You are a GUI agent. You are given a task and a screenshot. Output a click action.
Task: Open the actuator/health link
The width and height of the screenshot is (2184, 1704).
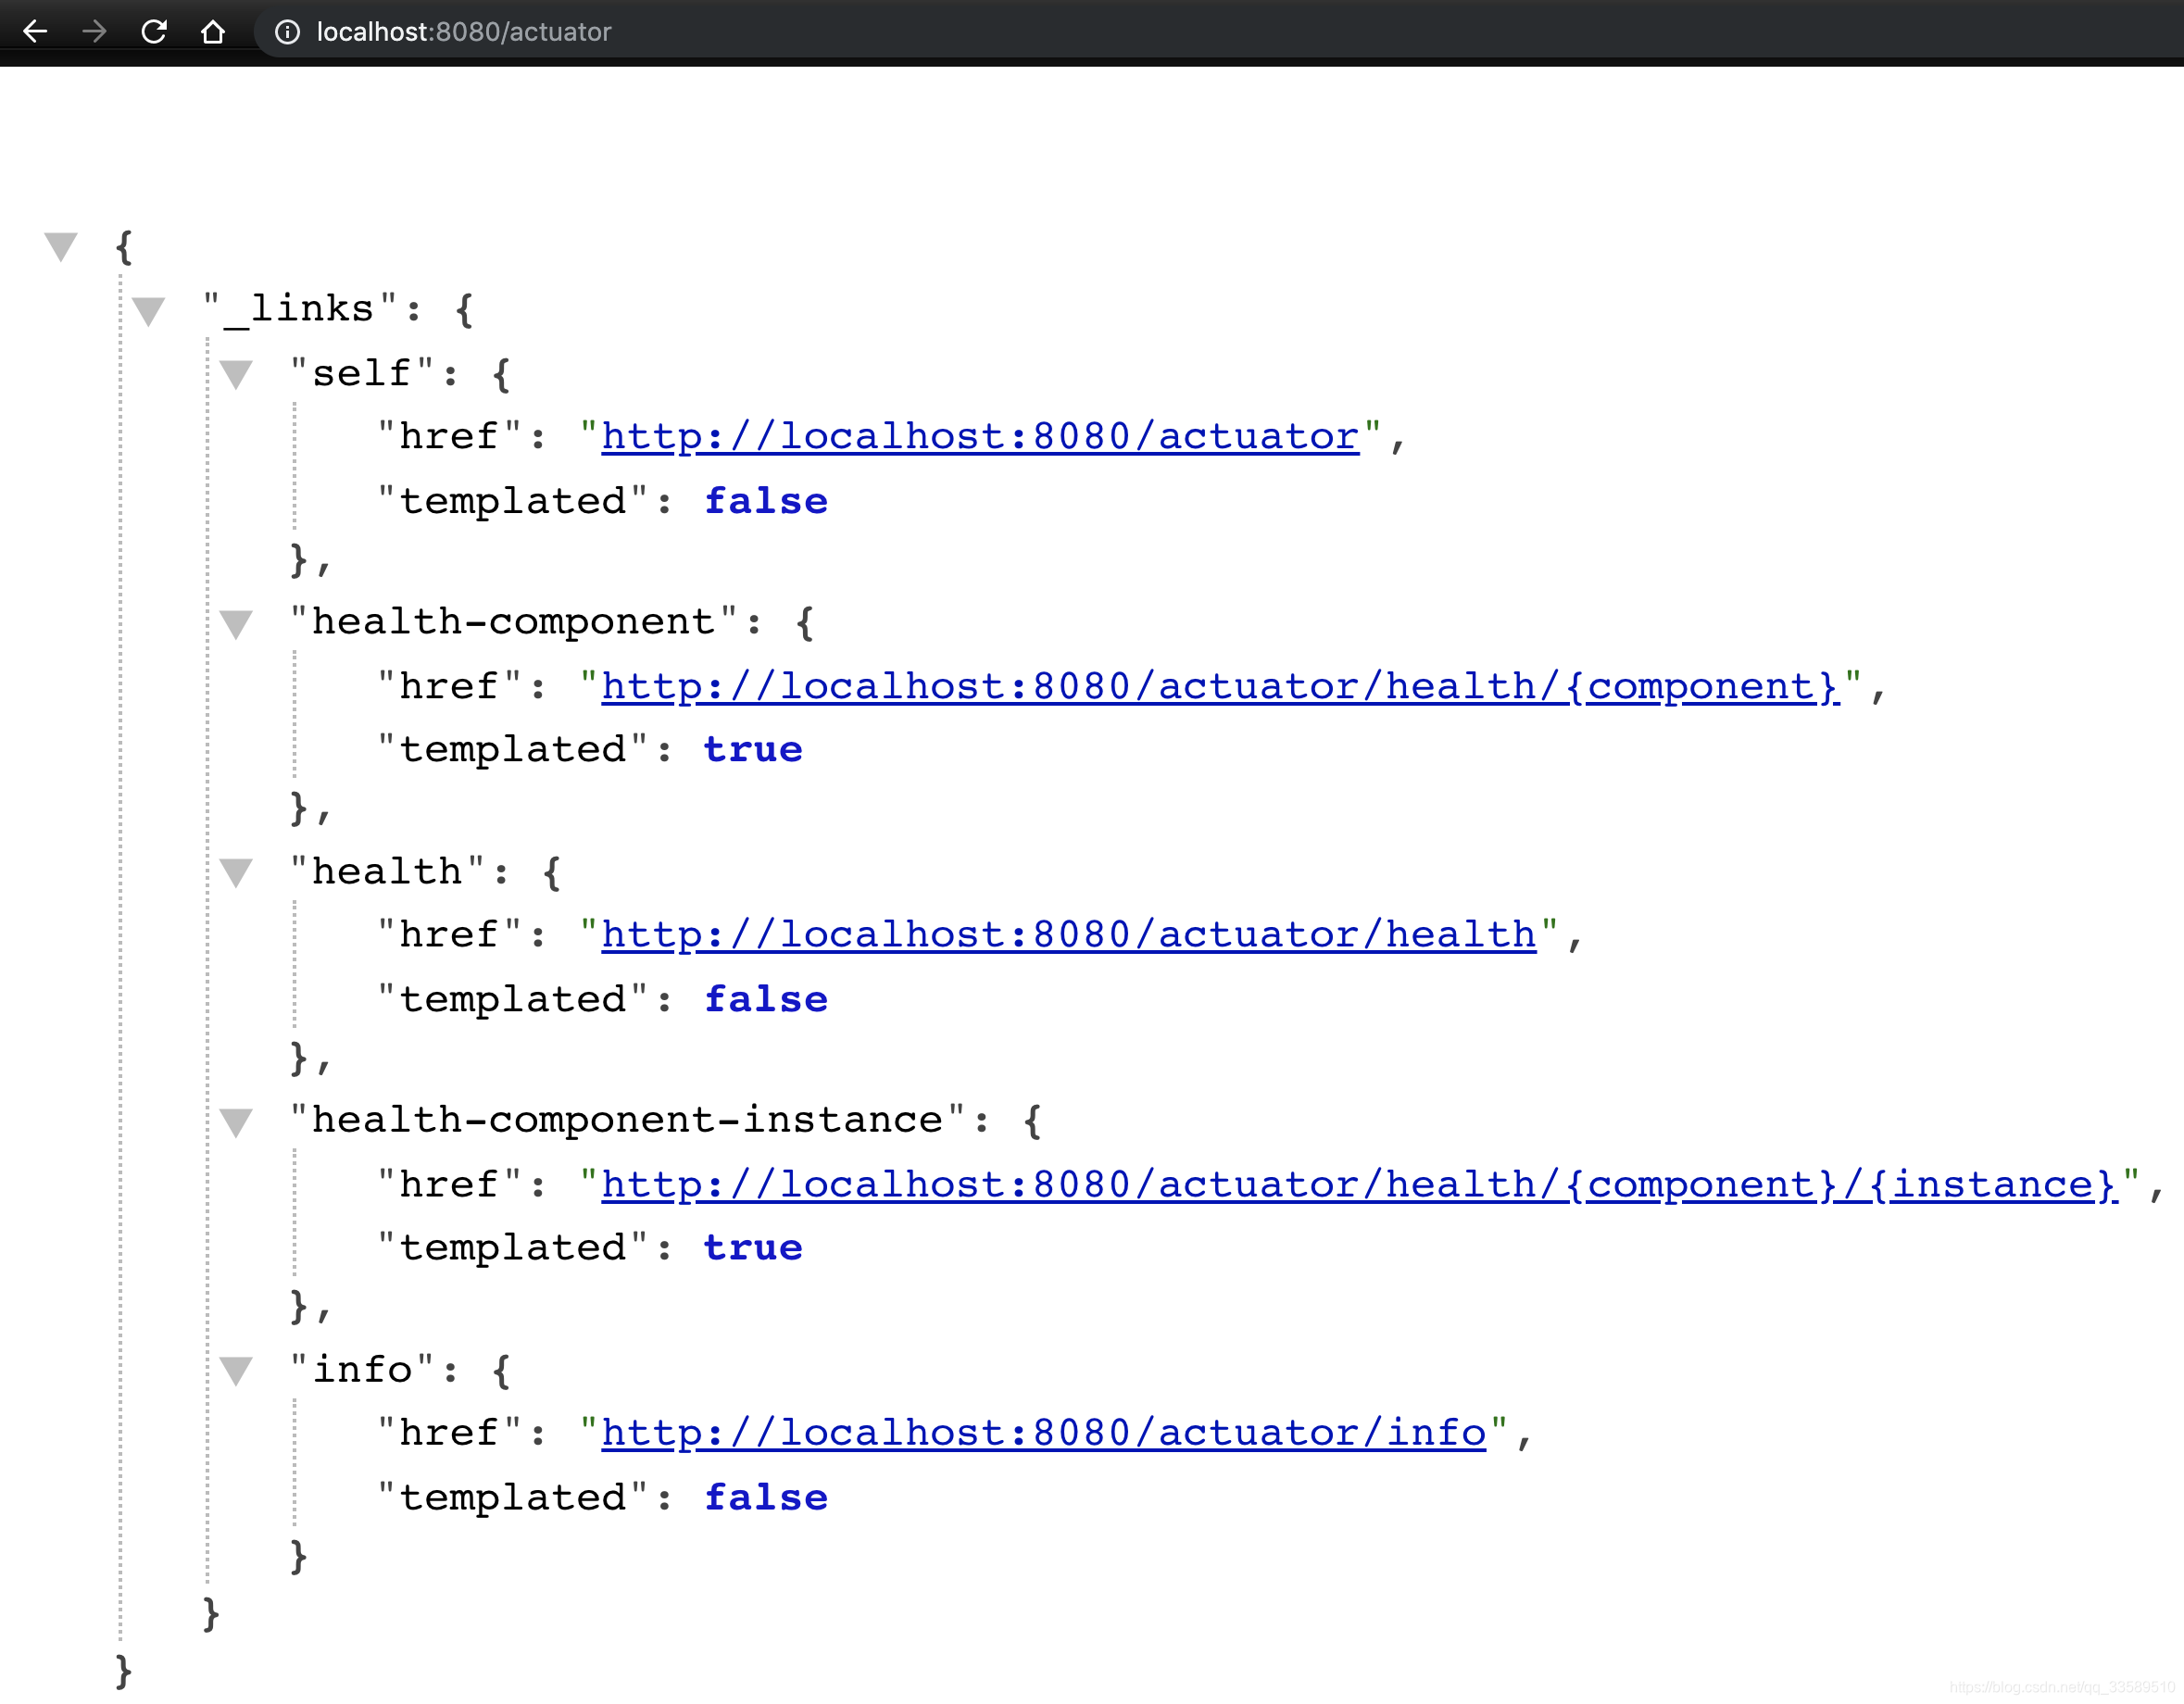(x=1067, y=935)
